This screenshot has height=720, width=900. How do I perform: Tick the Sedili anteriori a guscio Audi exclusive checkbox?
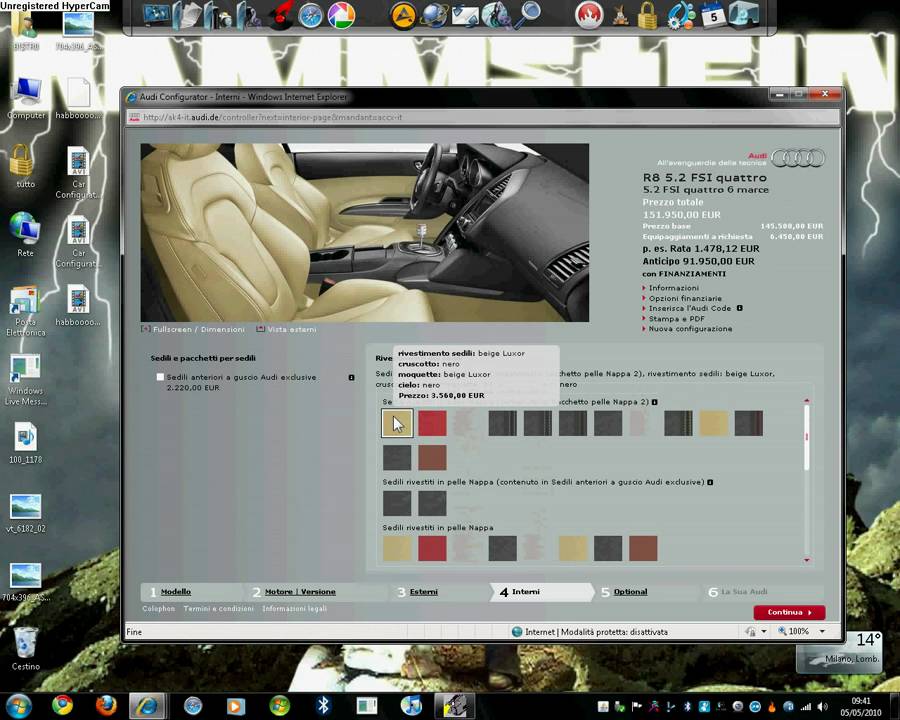(x=160, y=377)
